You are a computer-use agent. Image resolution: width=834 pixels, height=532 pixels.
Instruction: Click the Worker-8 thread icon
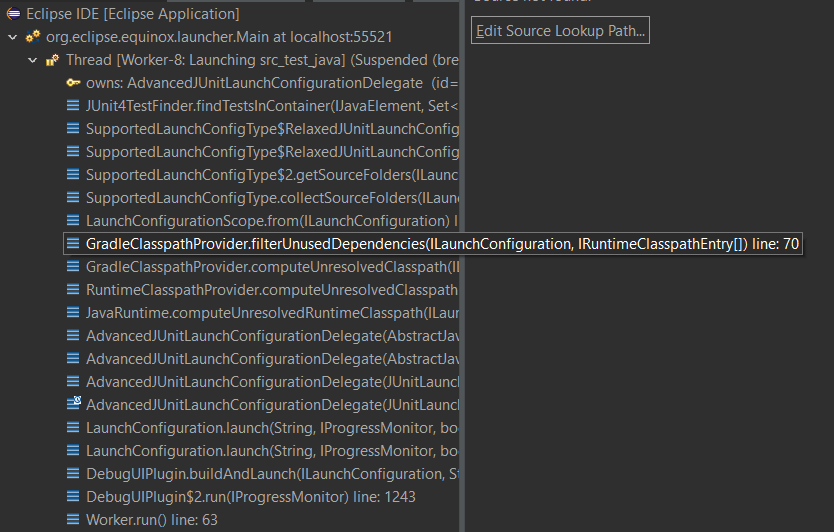(52, 60)
